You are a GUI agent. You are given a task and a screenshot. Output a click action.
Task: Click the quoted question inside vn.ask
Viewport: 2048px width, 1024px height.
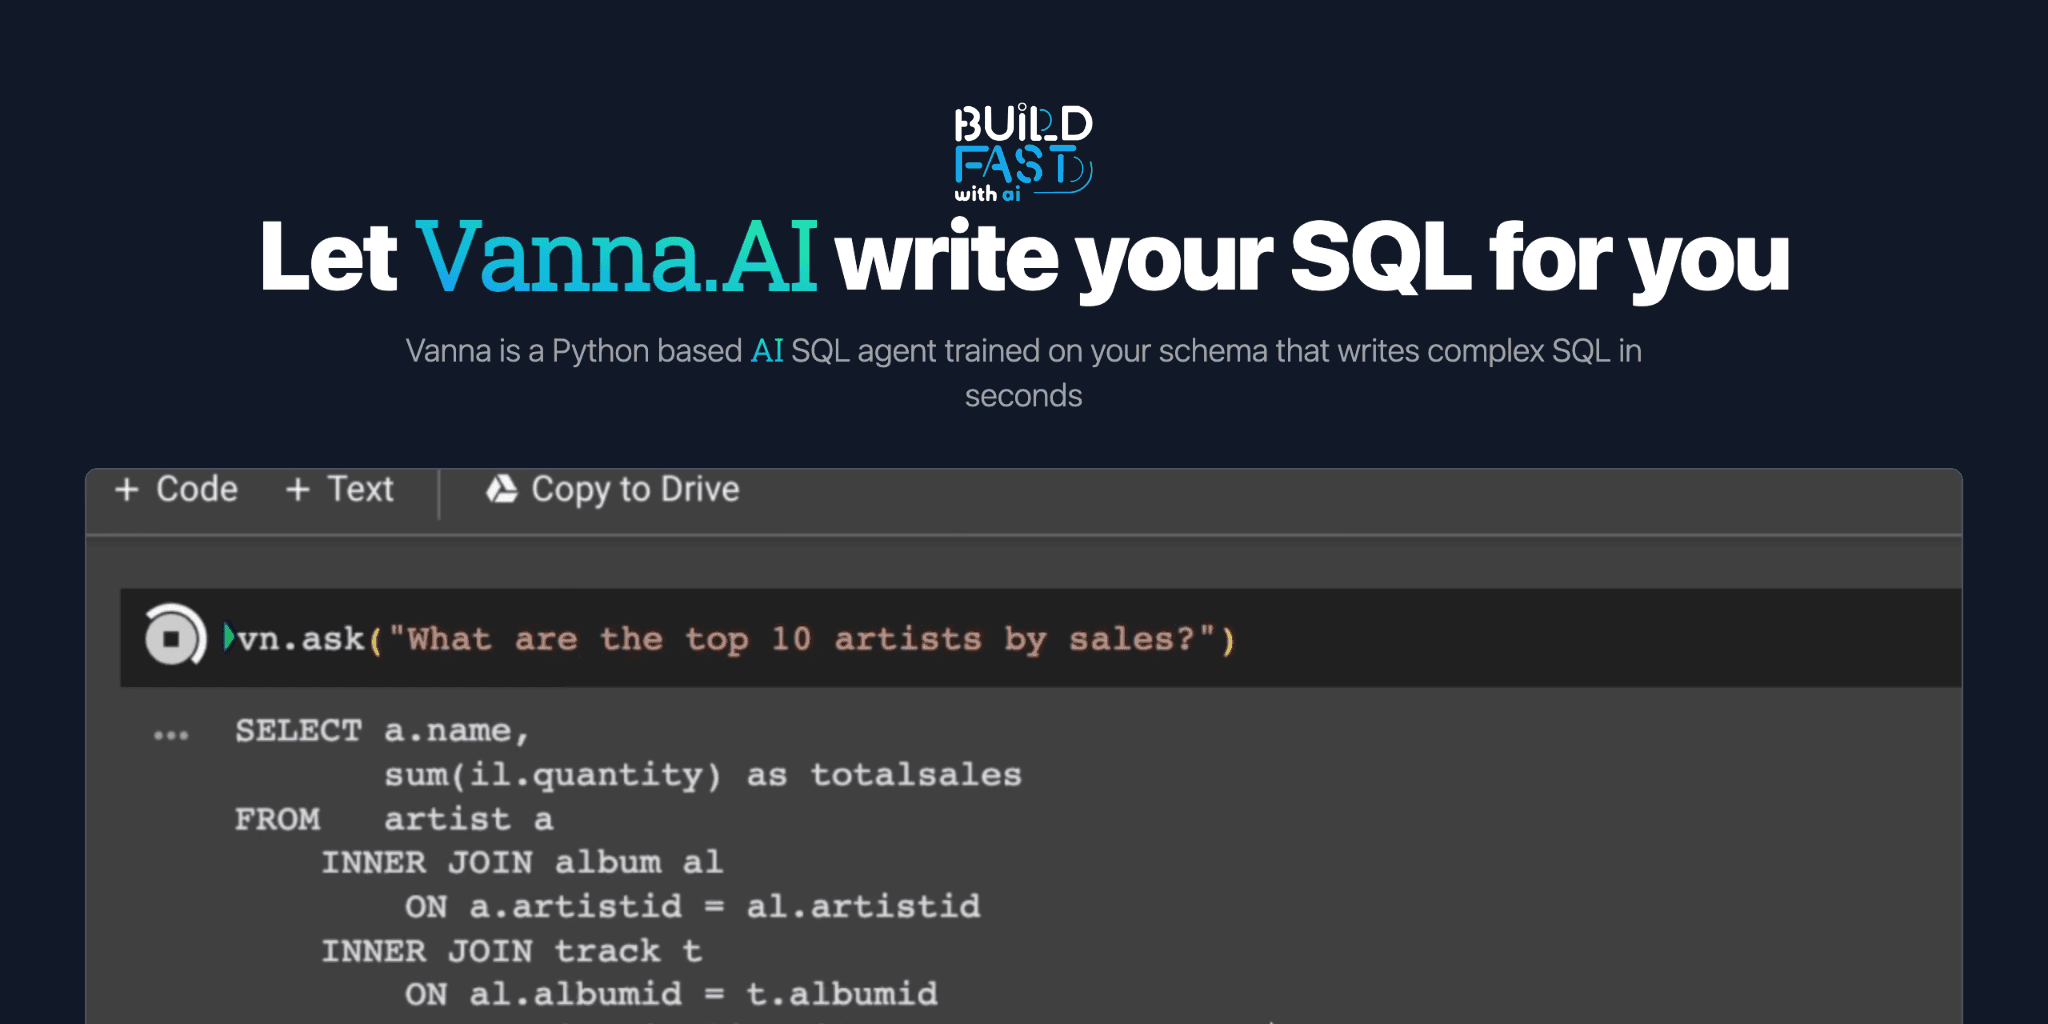click(x=800, y=638)
